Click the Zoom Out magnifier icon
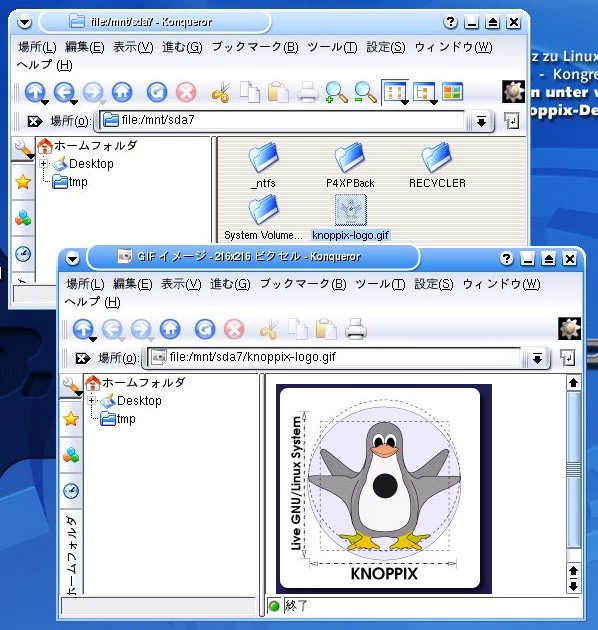Screen dimensions: 598x630 pyautogui.click(x=365, y=92)
